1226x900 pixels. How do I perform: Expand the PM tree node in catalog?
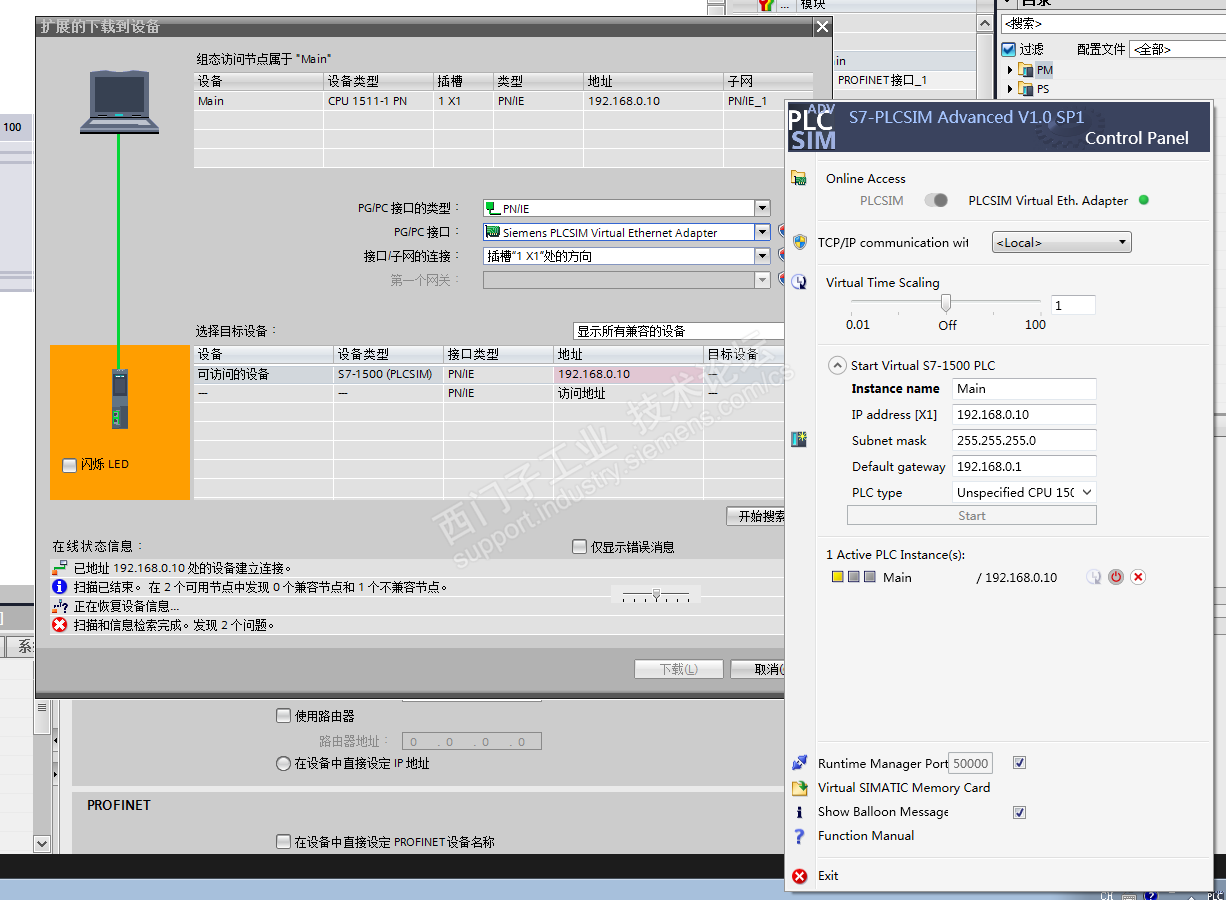(x=1010, y=70)
